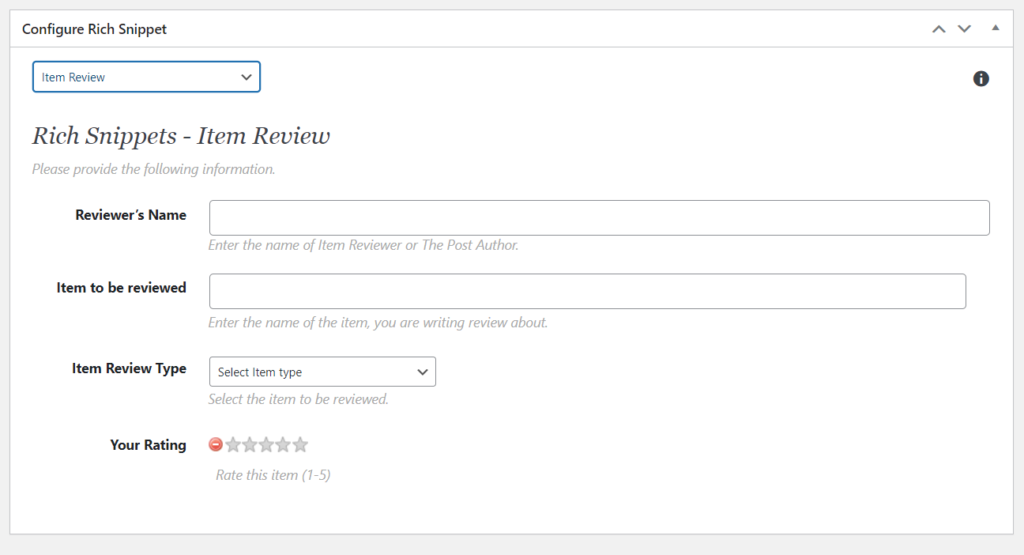1024x555 pixels.
Task: Click the Rich Snippets - Item Review heading
Action: point(181,136)
